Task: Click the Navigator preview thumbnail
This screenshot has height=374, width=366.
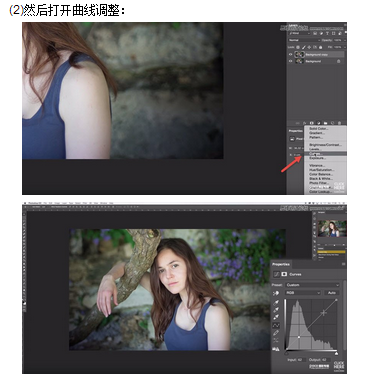Action: click(x=332, y=228)
